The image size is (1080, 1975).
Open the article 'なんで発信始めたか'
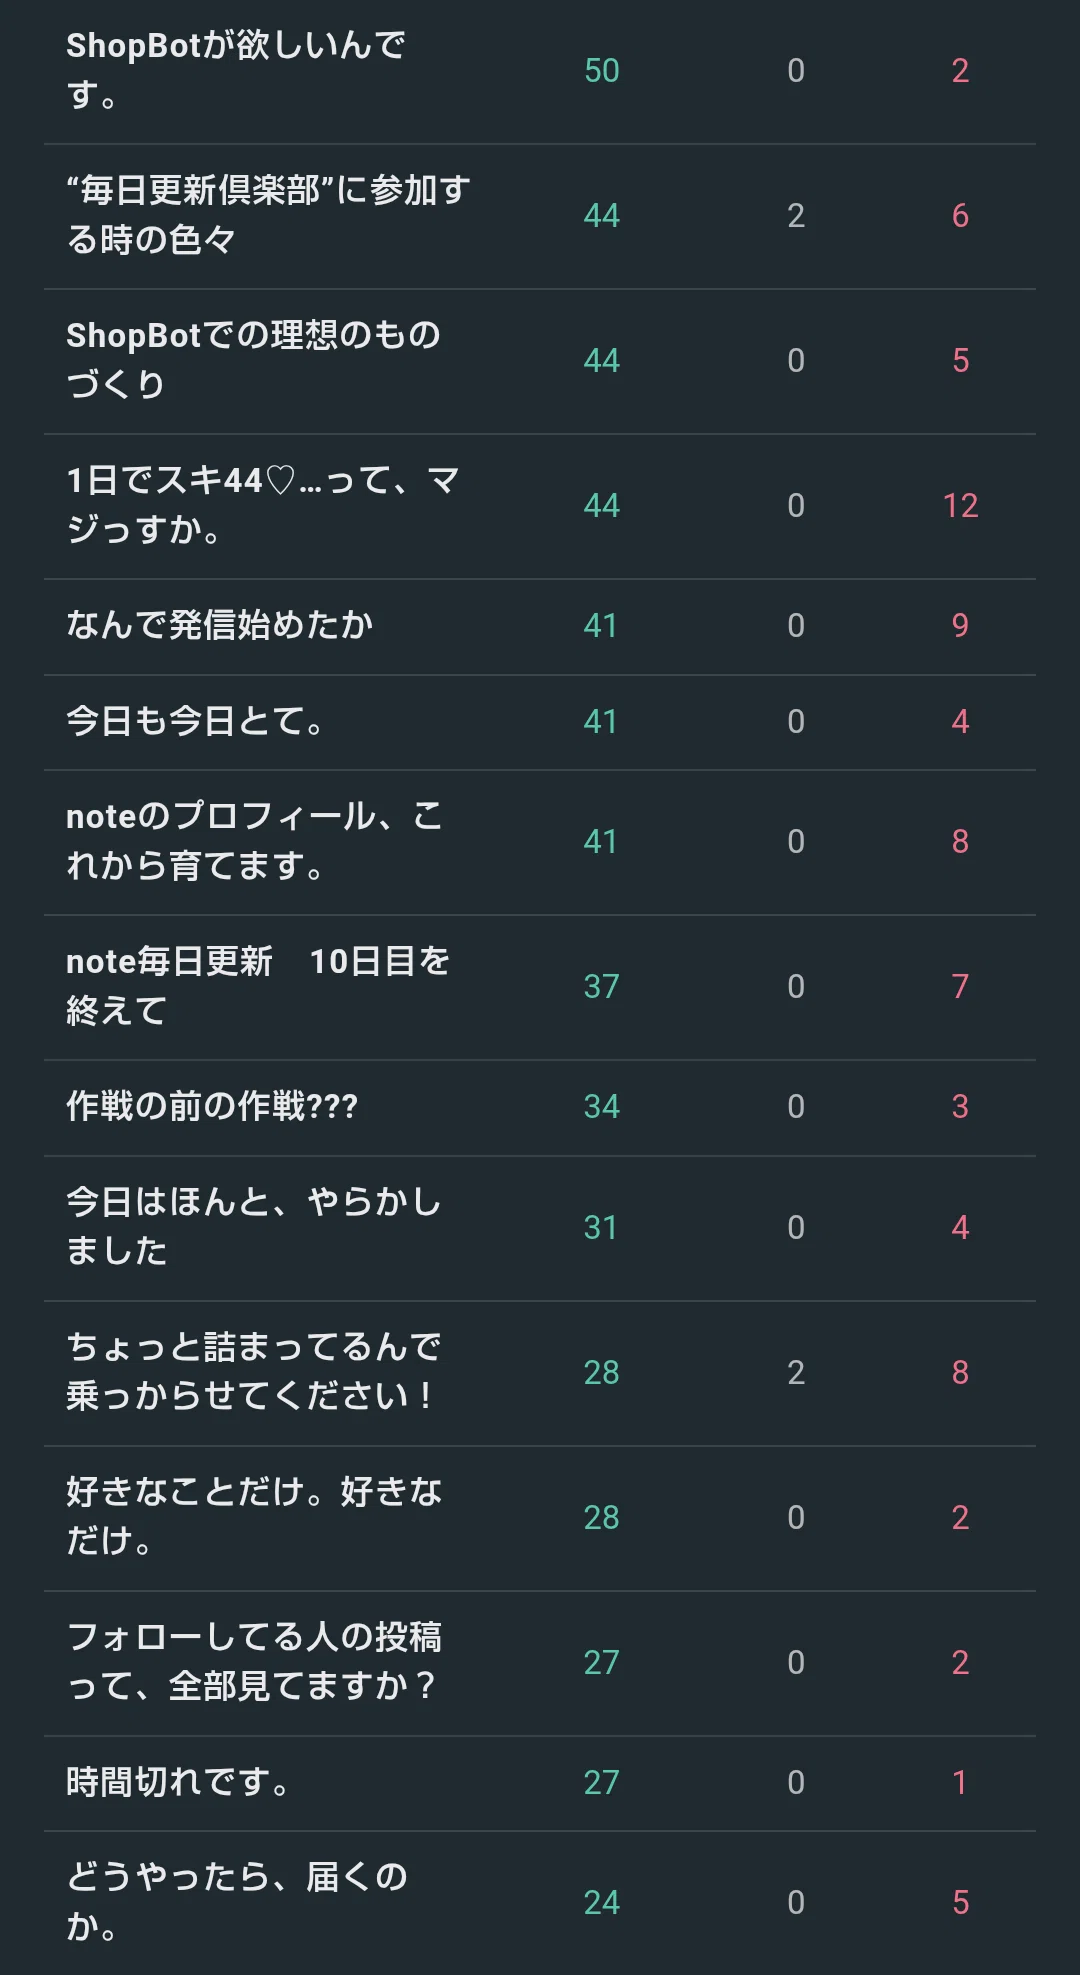coord(220,625)
